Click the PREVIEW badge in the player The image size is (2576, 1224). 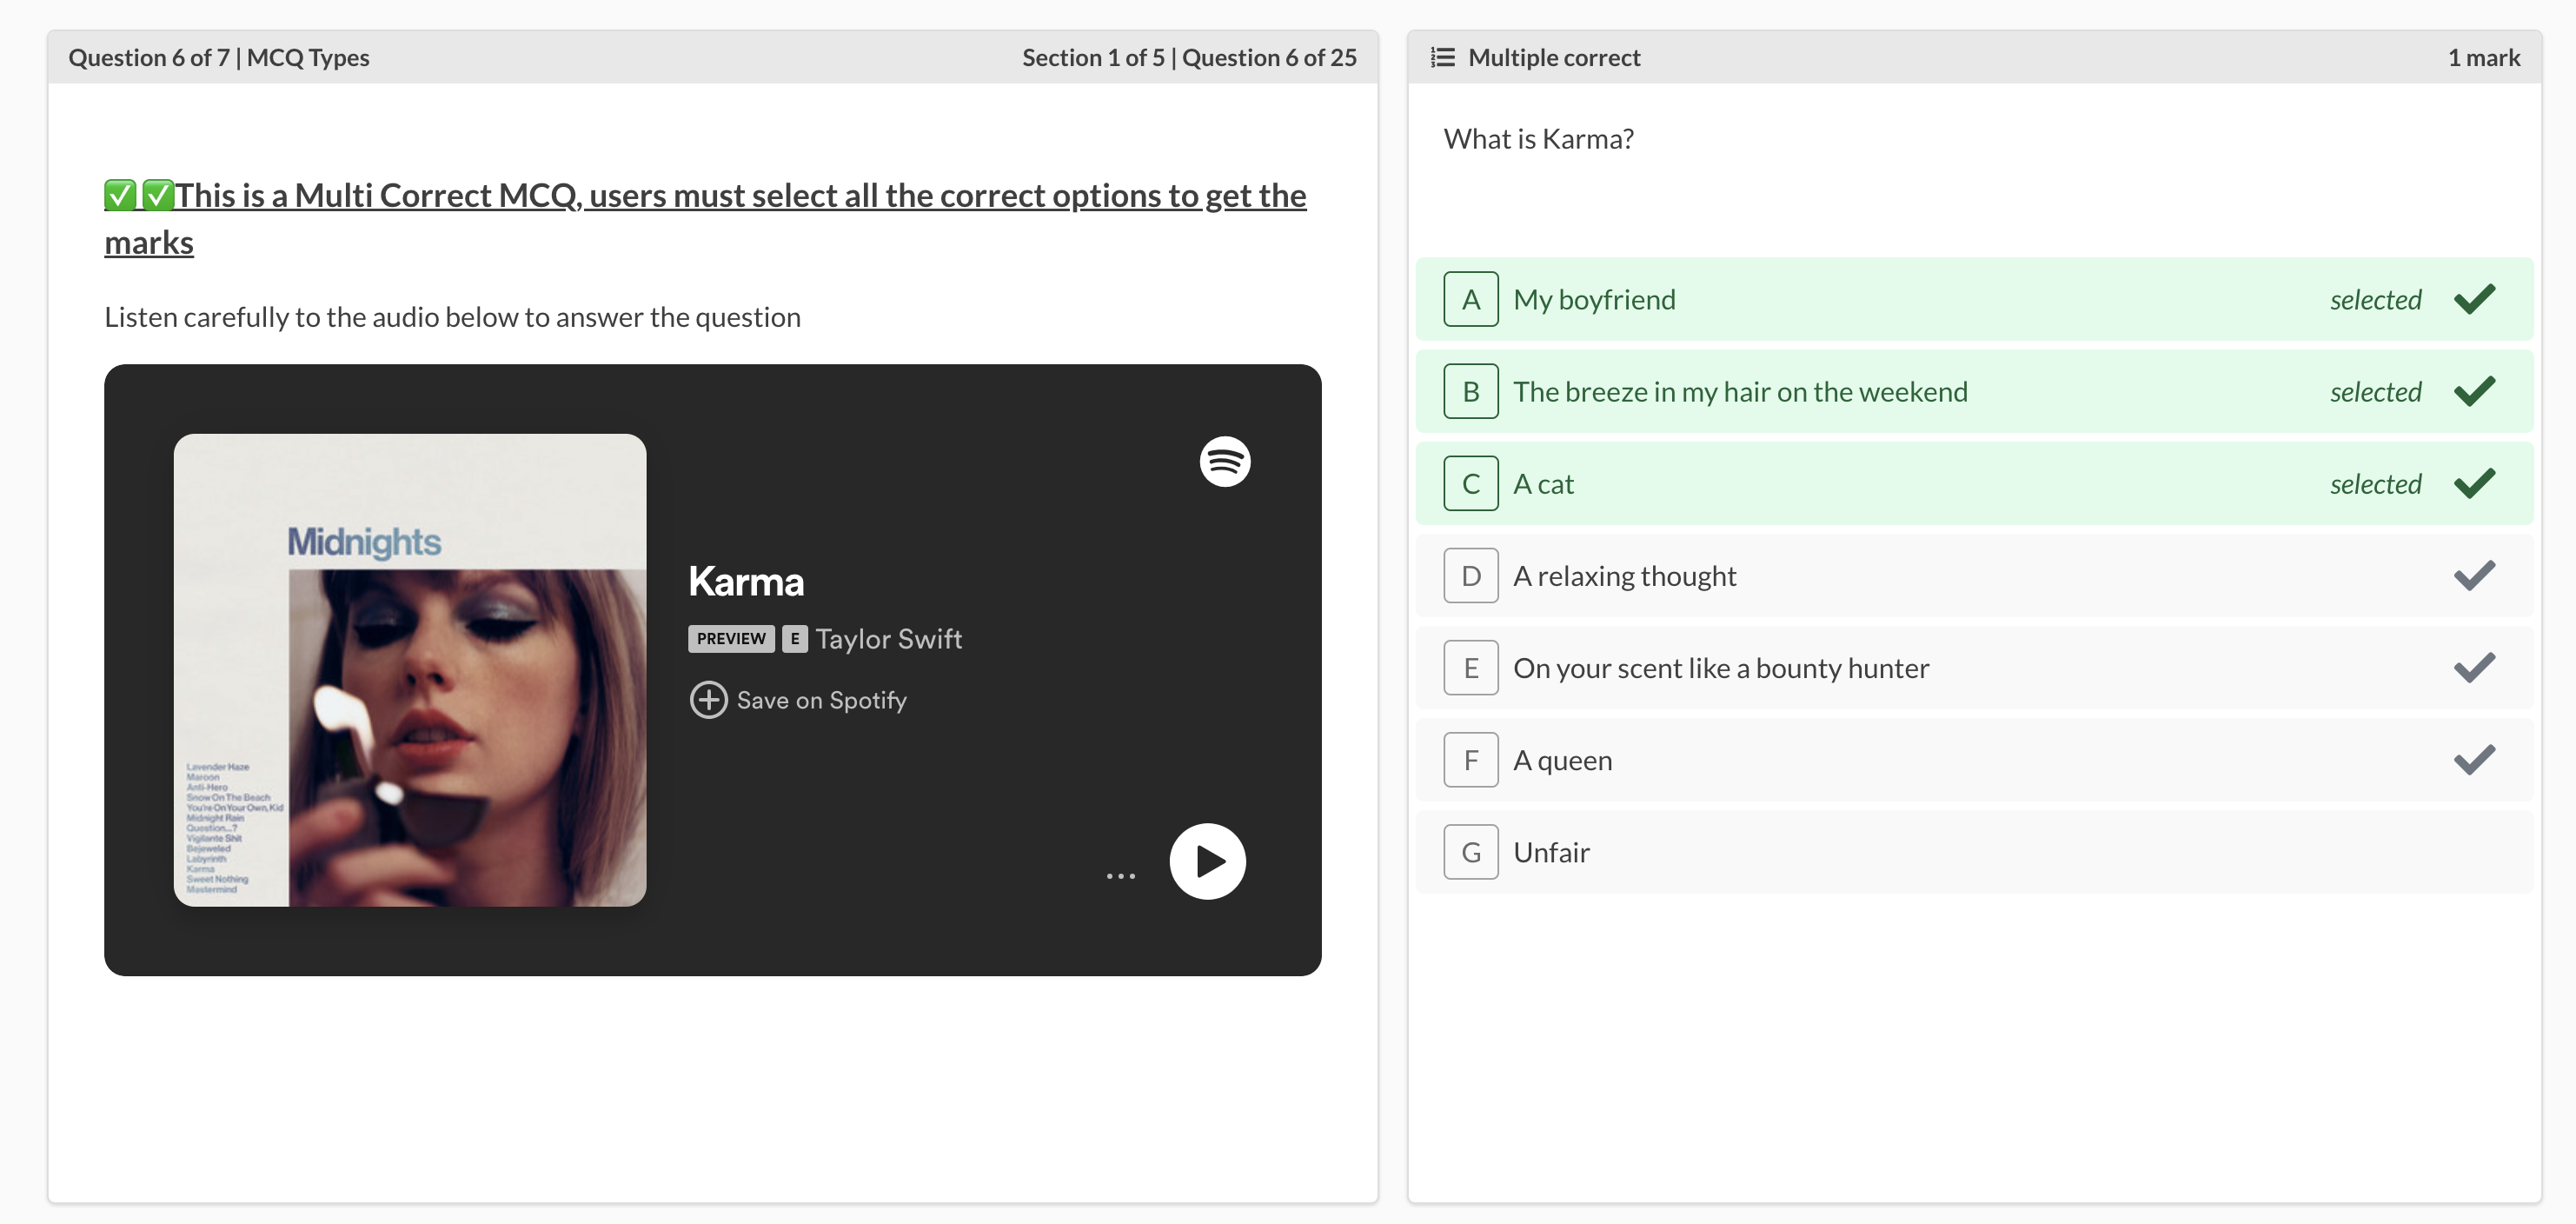[x=731, y=639]
